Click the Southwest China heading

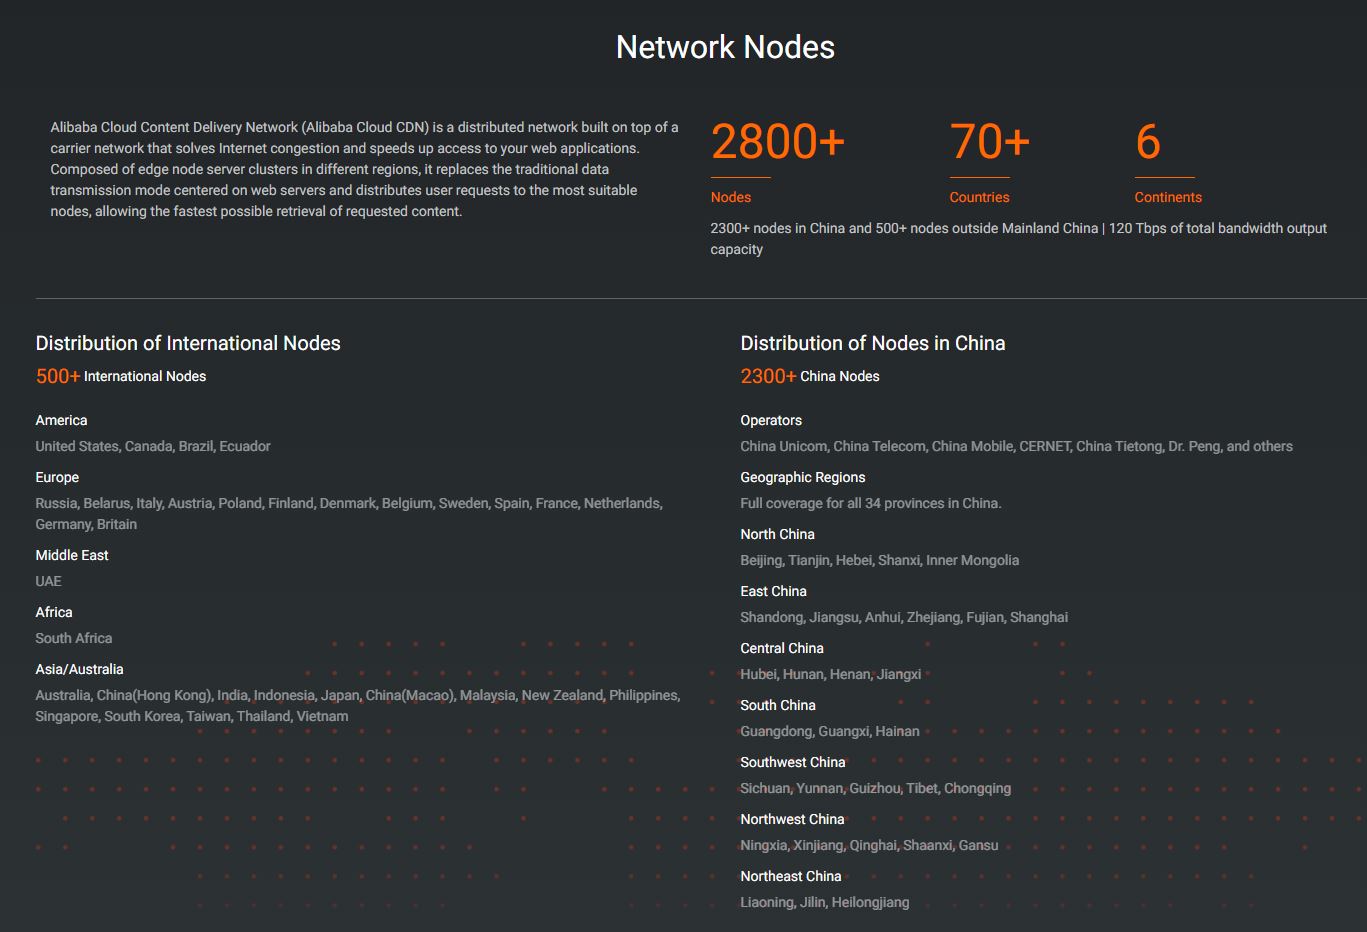[793, 762]
